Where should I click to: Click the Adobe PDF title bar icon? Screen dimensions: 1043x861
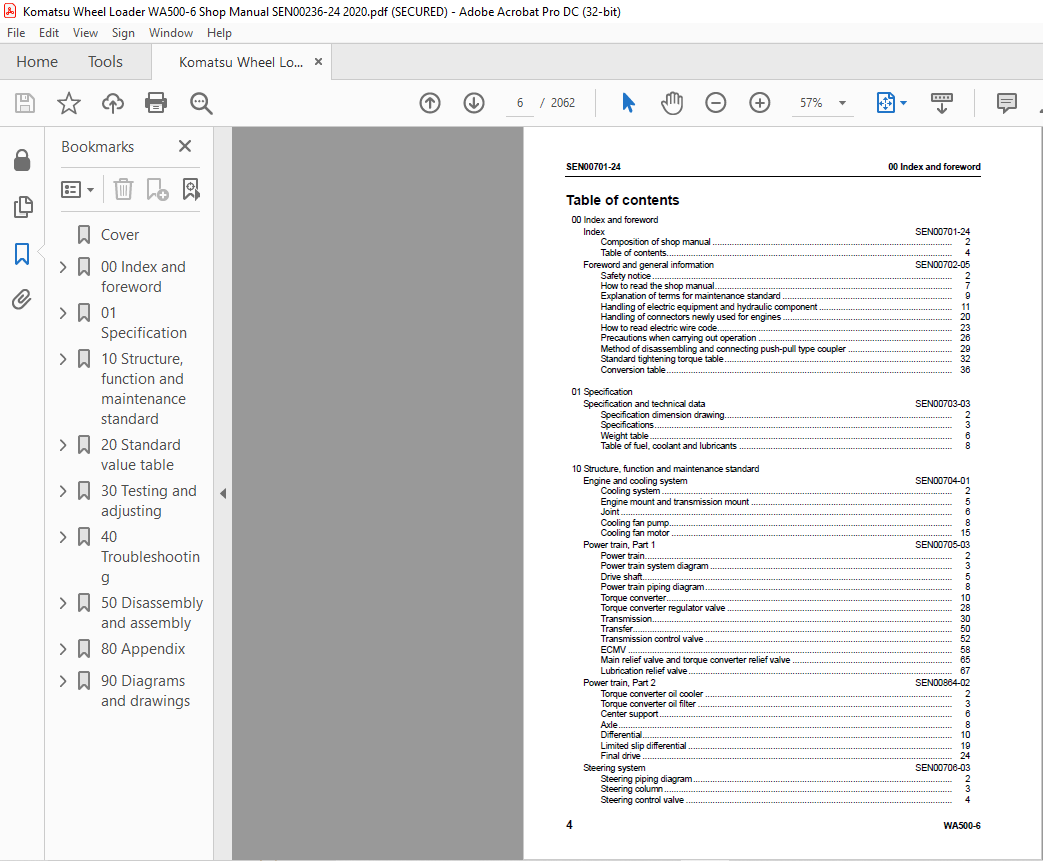9,11
